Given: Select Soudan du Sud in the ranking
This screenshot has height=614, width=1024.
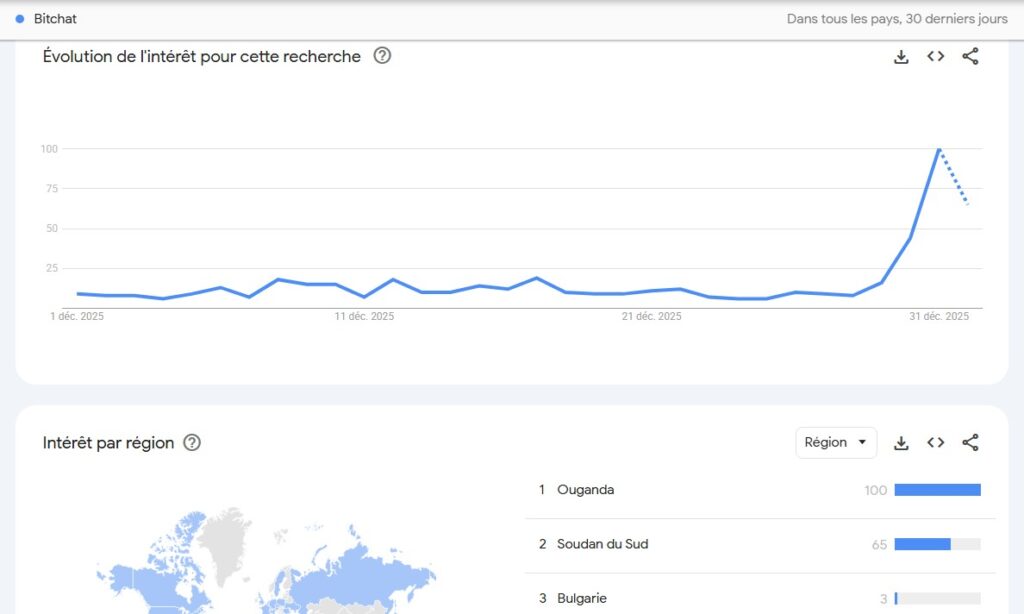Looking at the screenshot, I should pos(601,544).
